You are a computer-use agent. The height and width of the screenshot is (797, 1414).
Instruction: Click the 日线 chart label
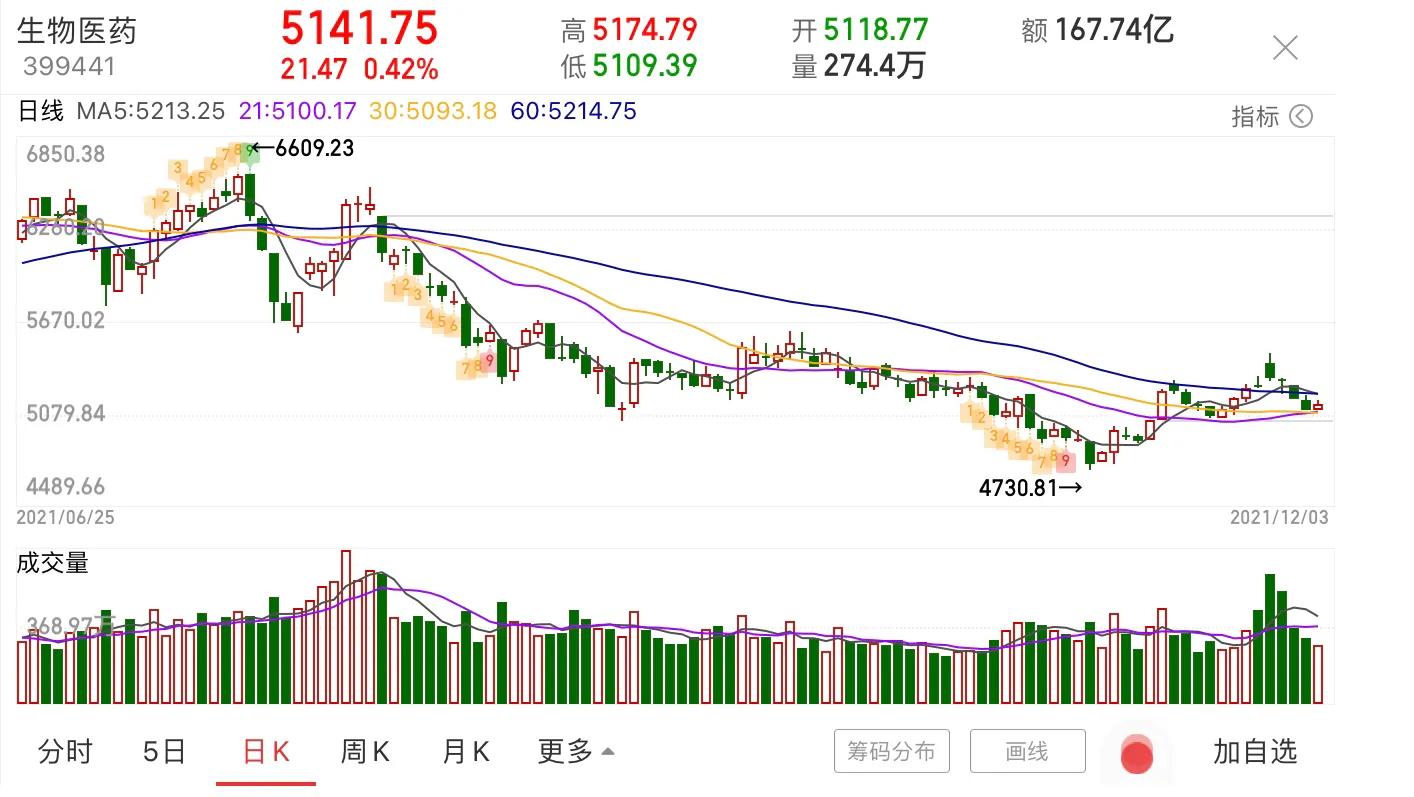(x=41, y=111)
